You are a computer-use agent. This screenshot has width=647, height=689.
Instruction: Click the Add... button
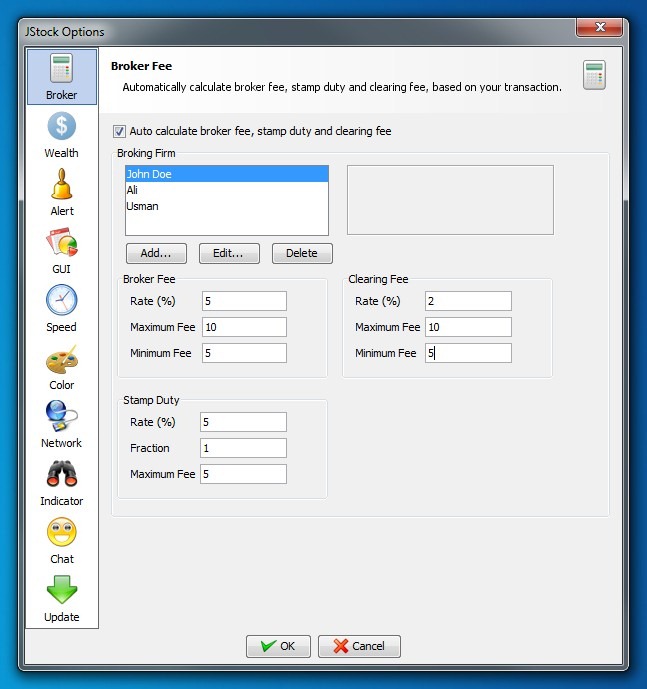click(156, 253)
